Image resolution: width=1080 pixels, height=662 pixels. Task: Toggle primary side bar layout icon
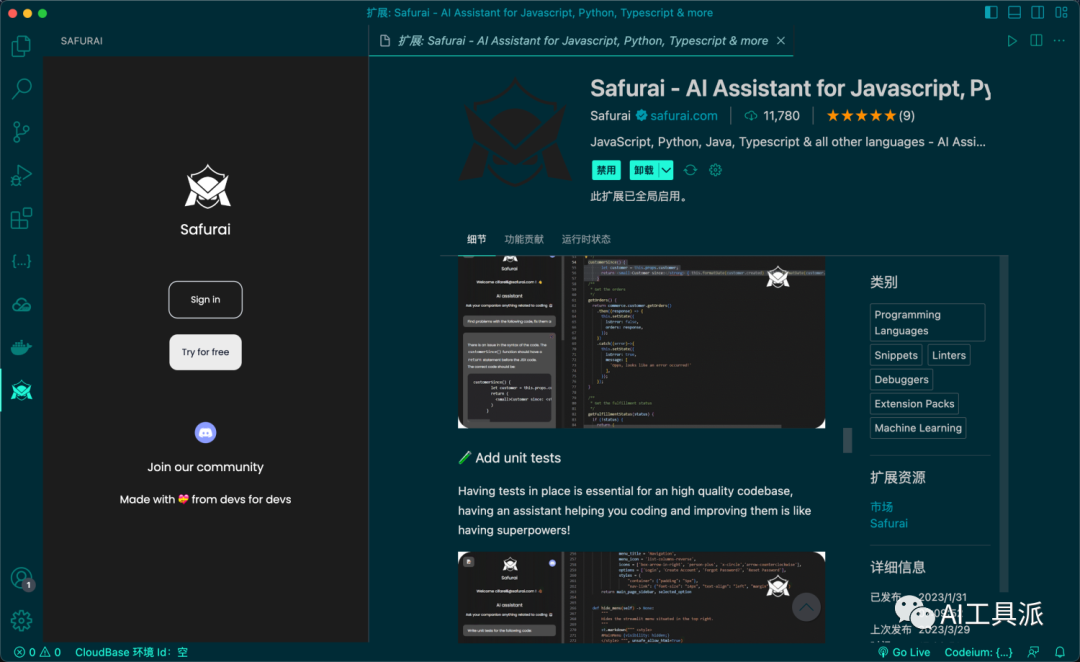point(991,12)
